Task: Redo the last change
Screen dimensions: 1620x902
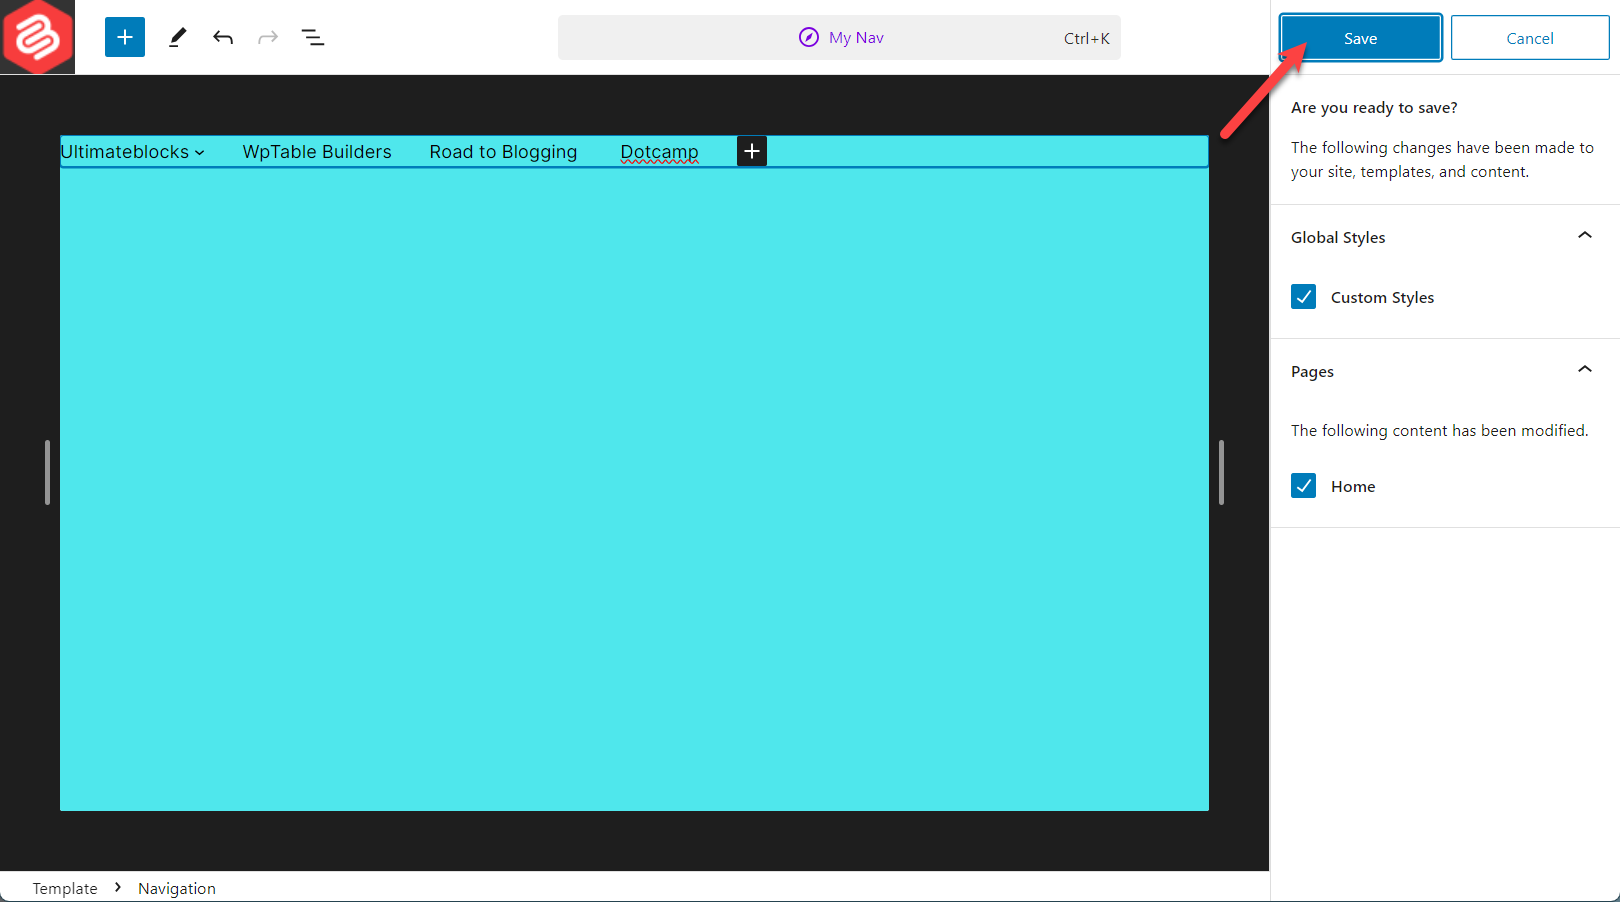Action: [267, 37]
